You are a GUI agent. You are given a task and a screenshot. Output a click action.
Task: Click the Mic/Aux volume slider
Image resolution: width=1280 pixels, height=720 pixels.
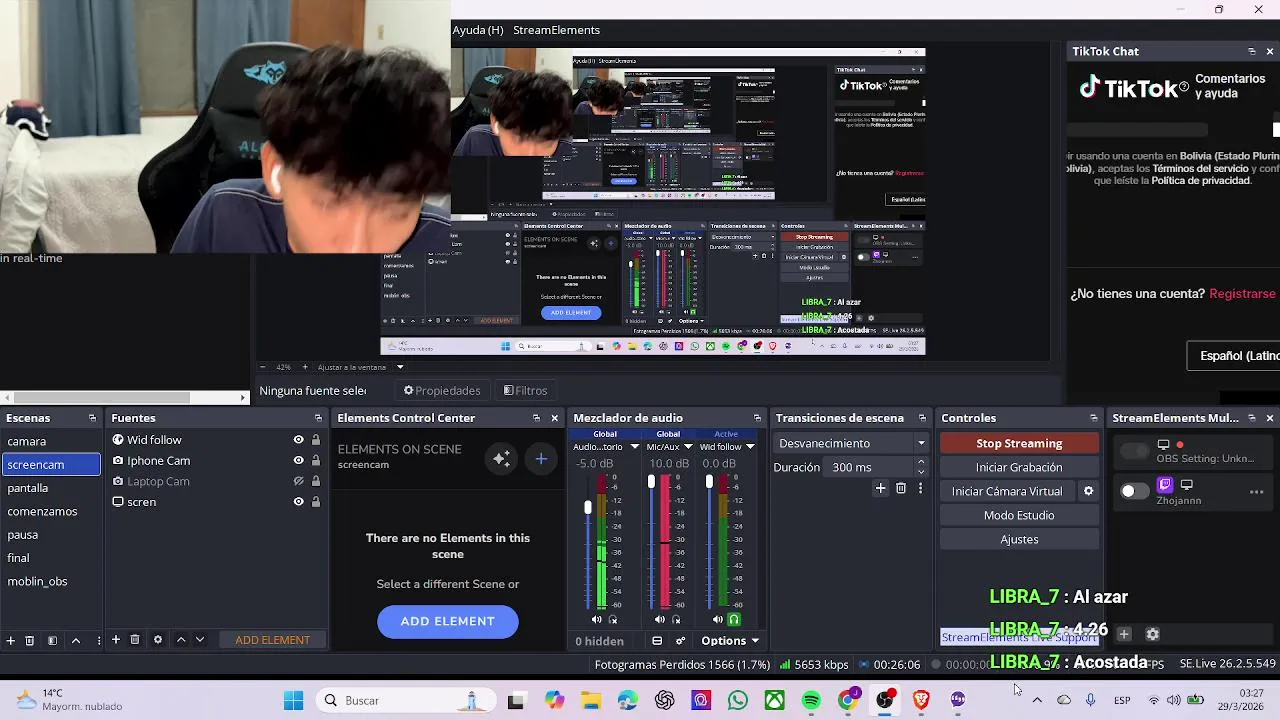(651, 540)
